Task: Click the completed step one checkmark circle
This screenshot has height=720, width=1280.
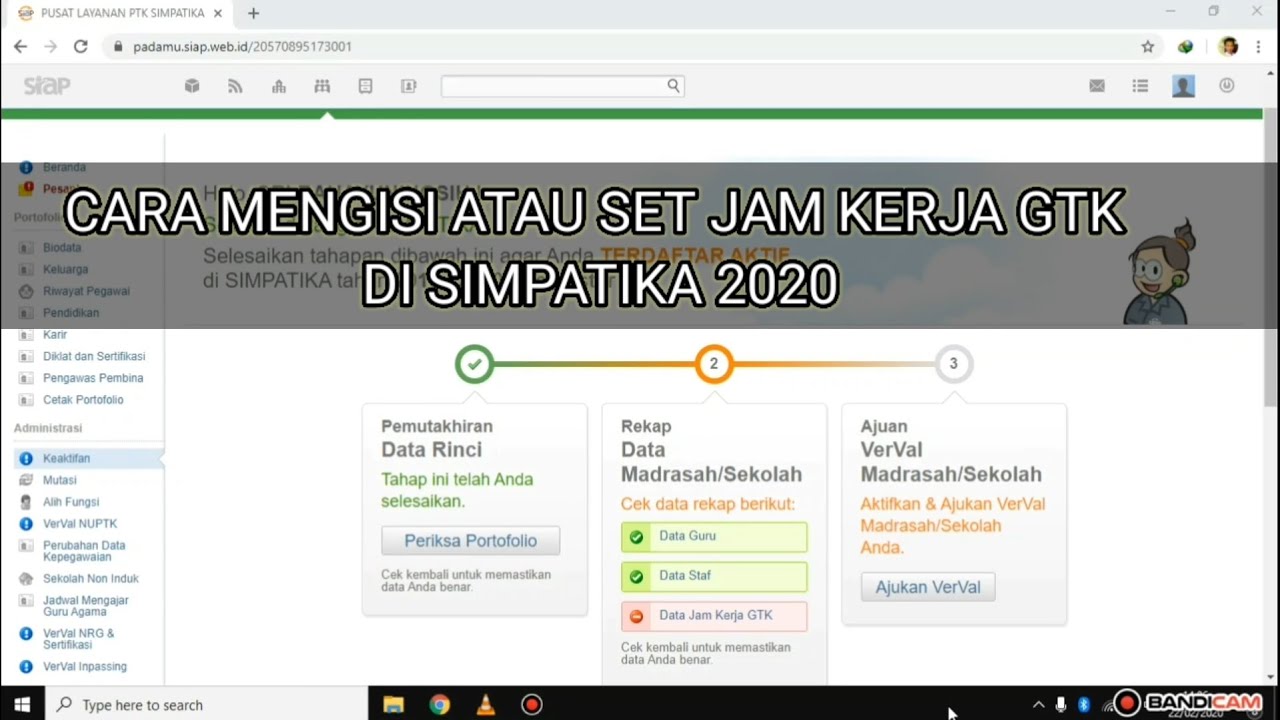Action: 474,364
